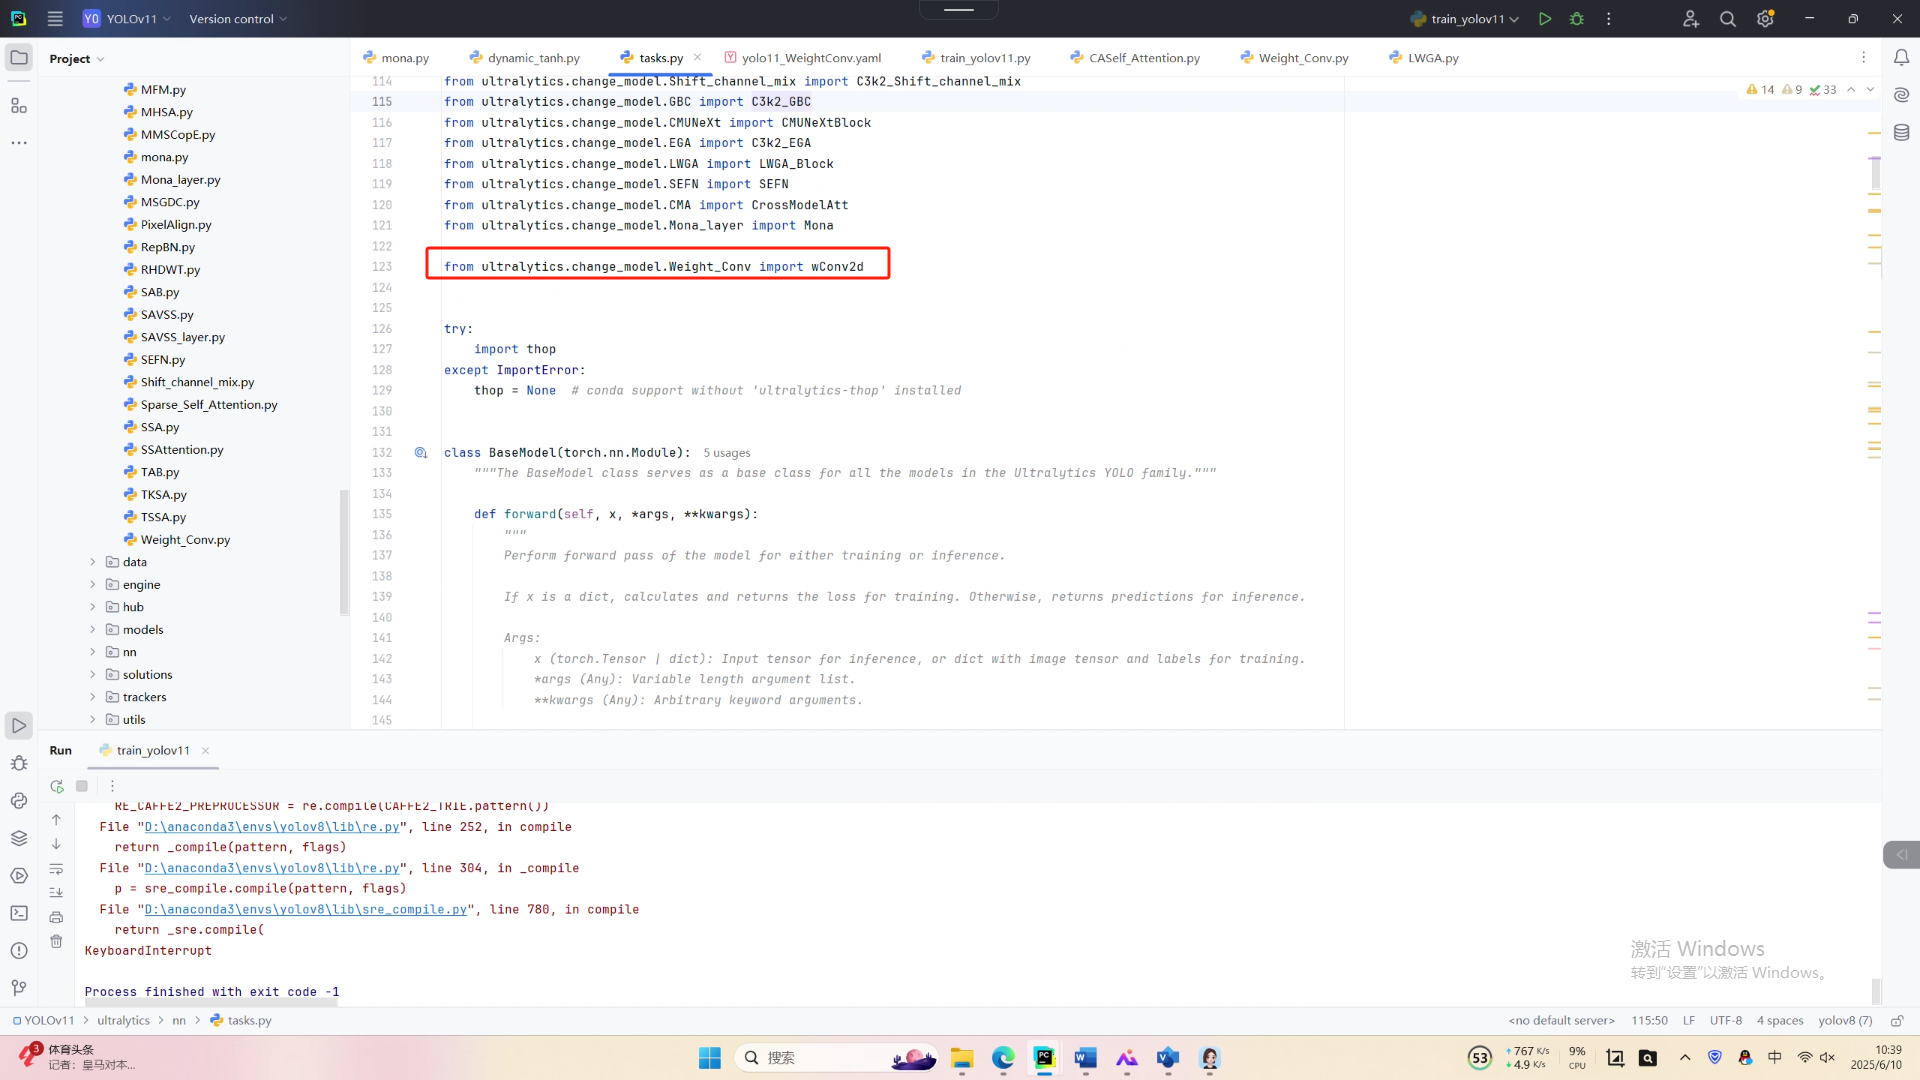Open the Database tool window icon
Image resolution: width=1920 pixels, height=1080 pixels.
click(x=1901, y=133)
